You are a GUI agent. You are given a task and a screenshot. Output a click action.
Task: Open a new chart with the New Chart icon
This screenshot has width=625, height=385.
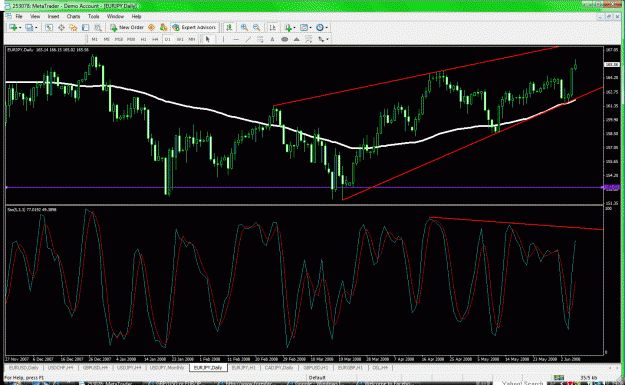(13, 28)
